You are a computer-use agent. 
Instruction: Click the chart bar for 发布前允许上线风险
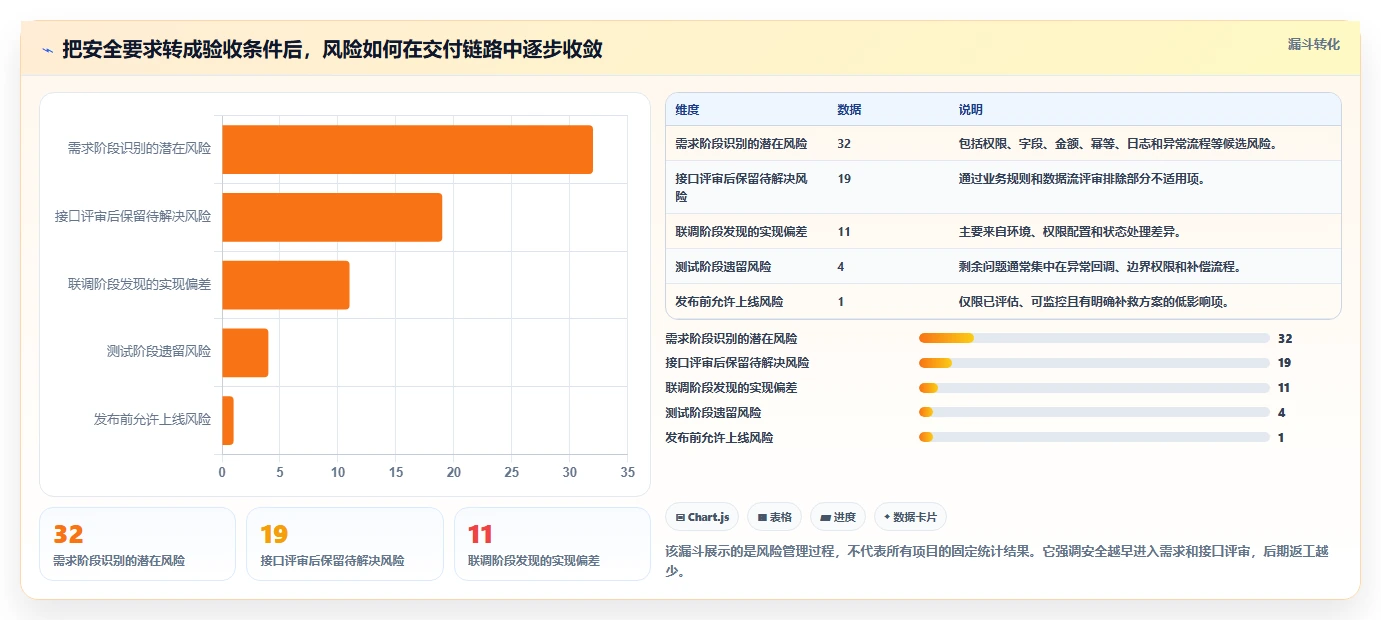pyautogui.click(x=228, y=420)
